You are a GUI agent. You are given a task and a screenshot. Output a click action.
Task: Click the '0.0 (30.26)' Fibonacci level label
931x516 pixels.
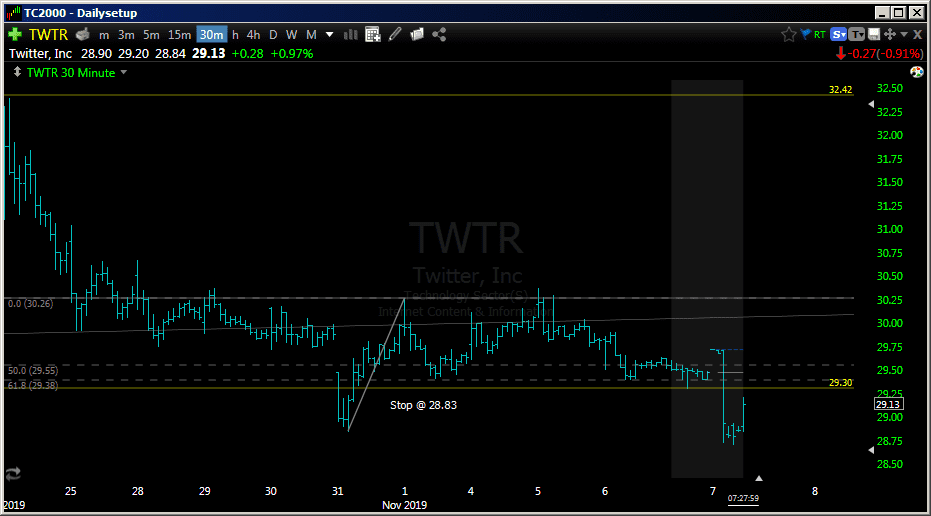[30, 303]
